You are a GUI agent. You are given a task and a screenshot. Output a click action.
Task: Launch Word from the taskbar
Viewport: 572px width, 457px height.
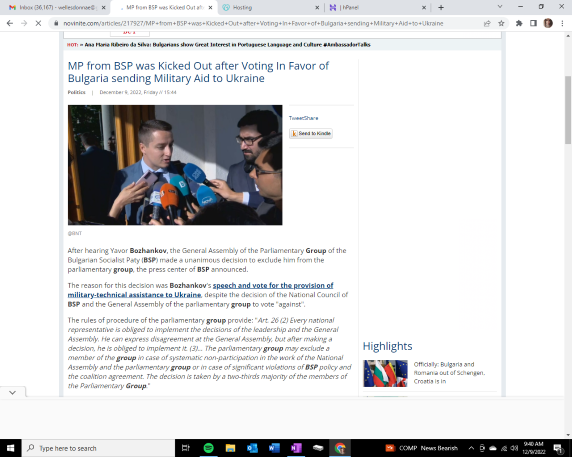[x=274, y=448]
